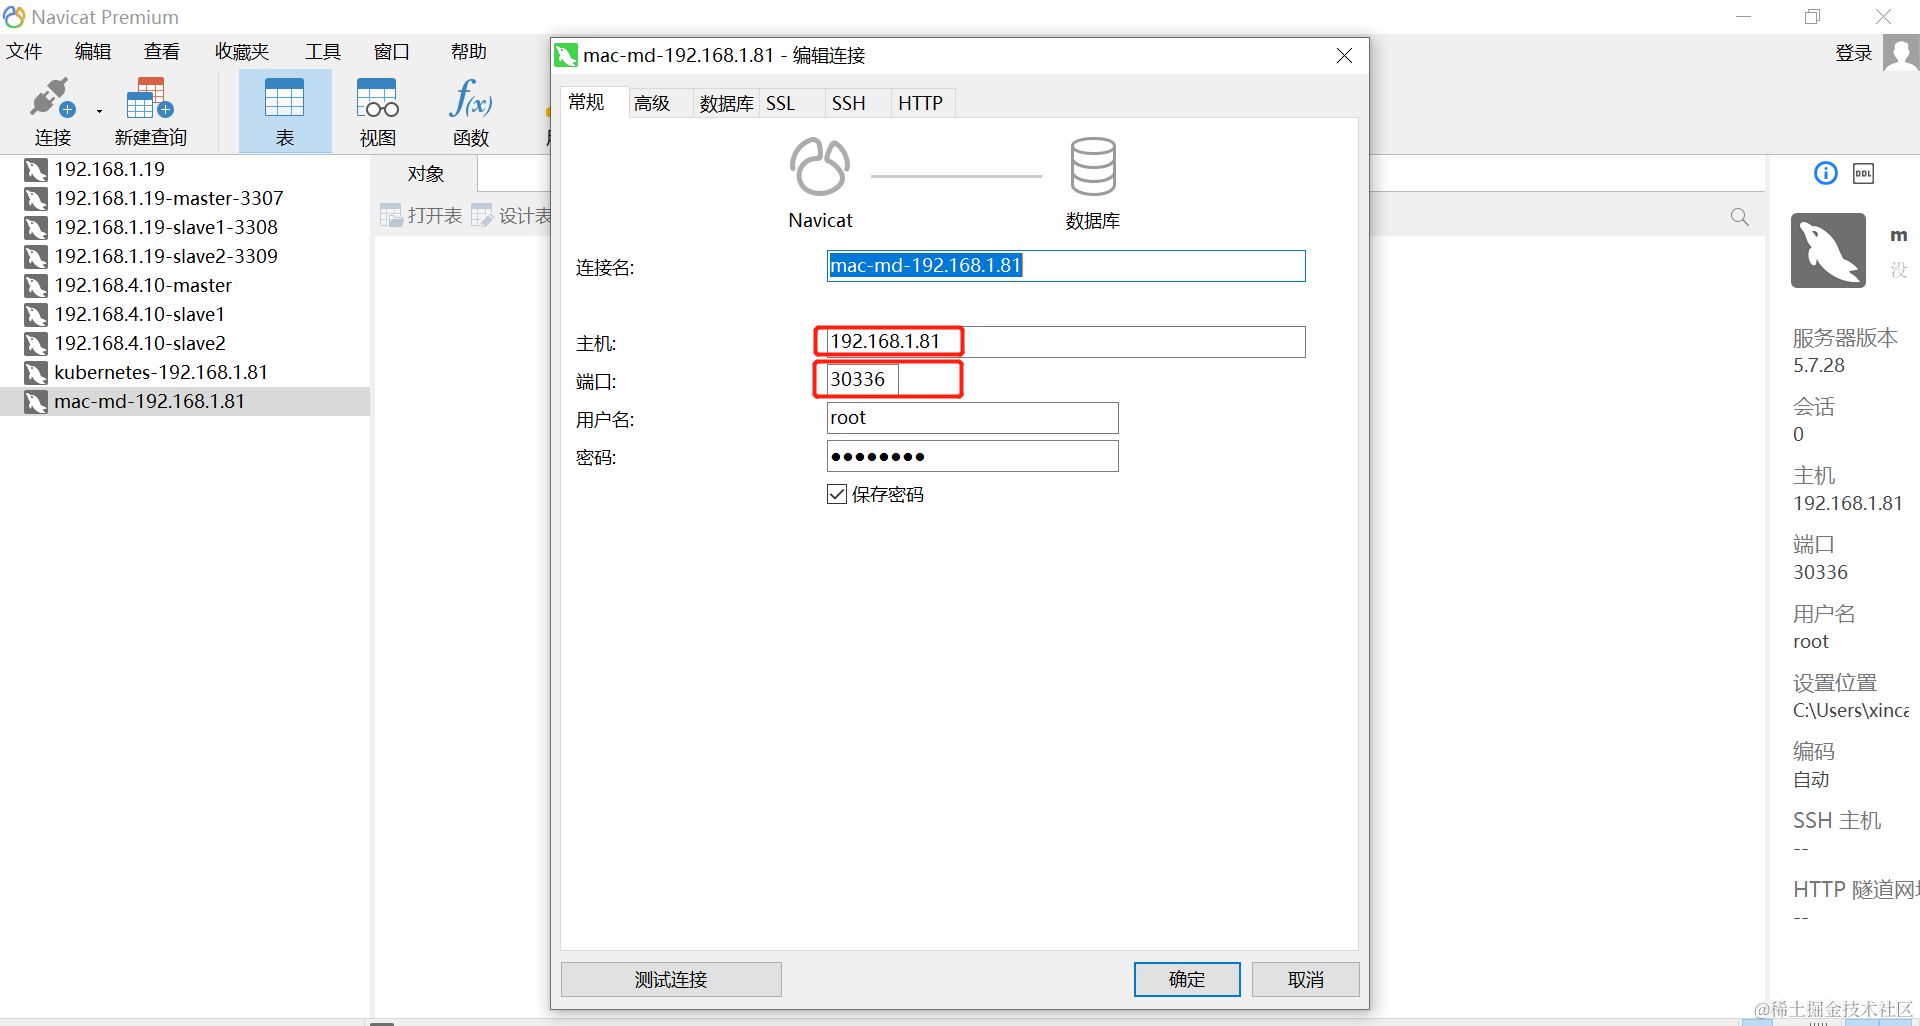Click the large MySQL dolphin thumbnail
The width and height of the screenshot is (1920, 1026).
(x=1828, y=250)
